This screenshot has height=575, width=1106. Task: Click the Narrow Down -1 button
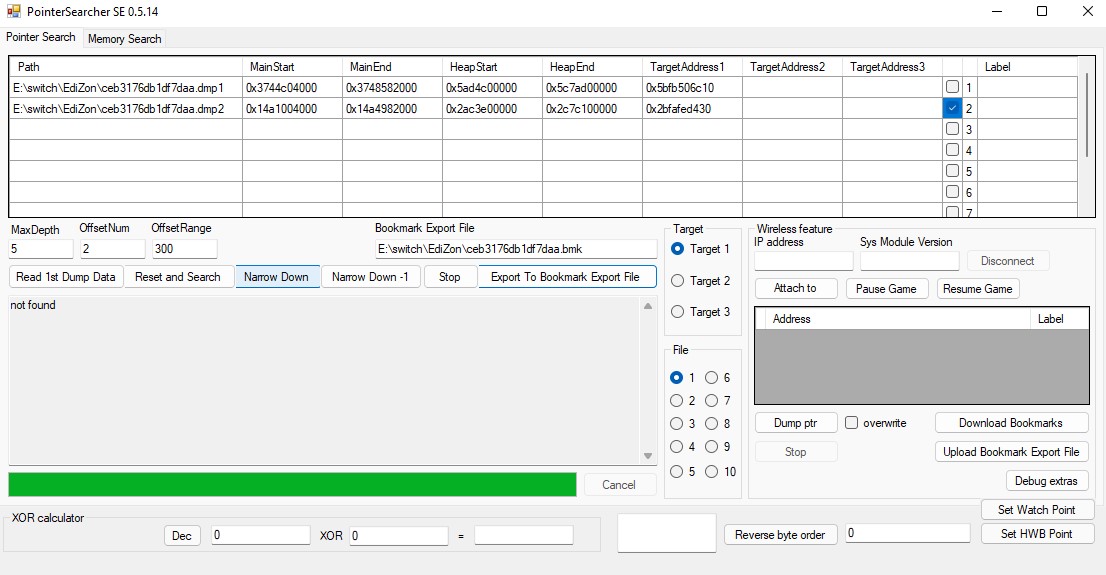[x=370, y=277]
